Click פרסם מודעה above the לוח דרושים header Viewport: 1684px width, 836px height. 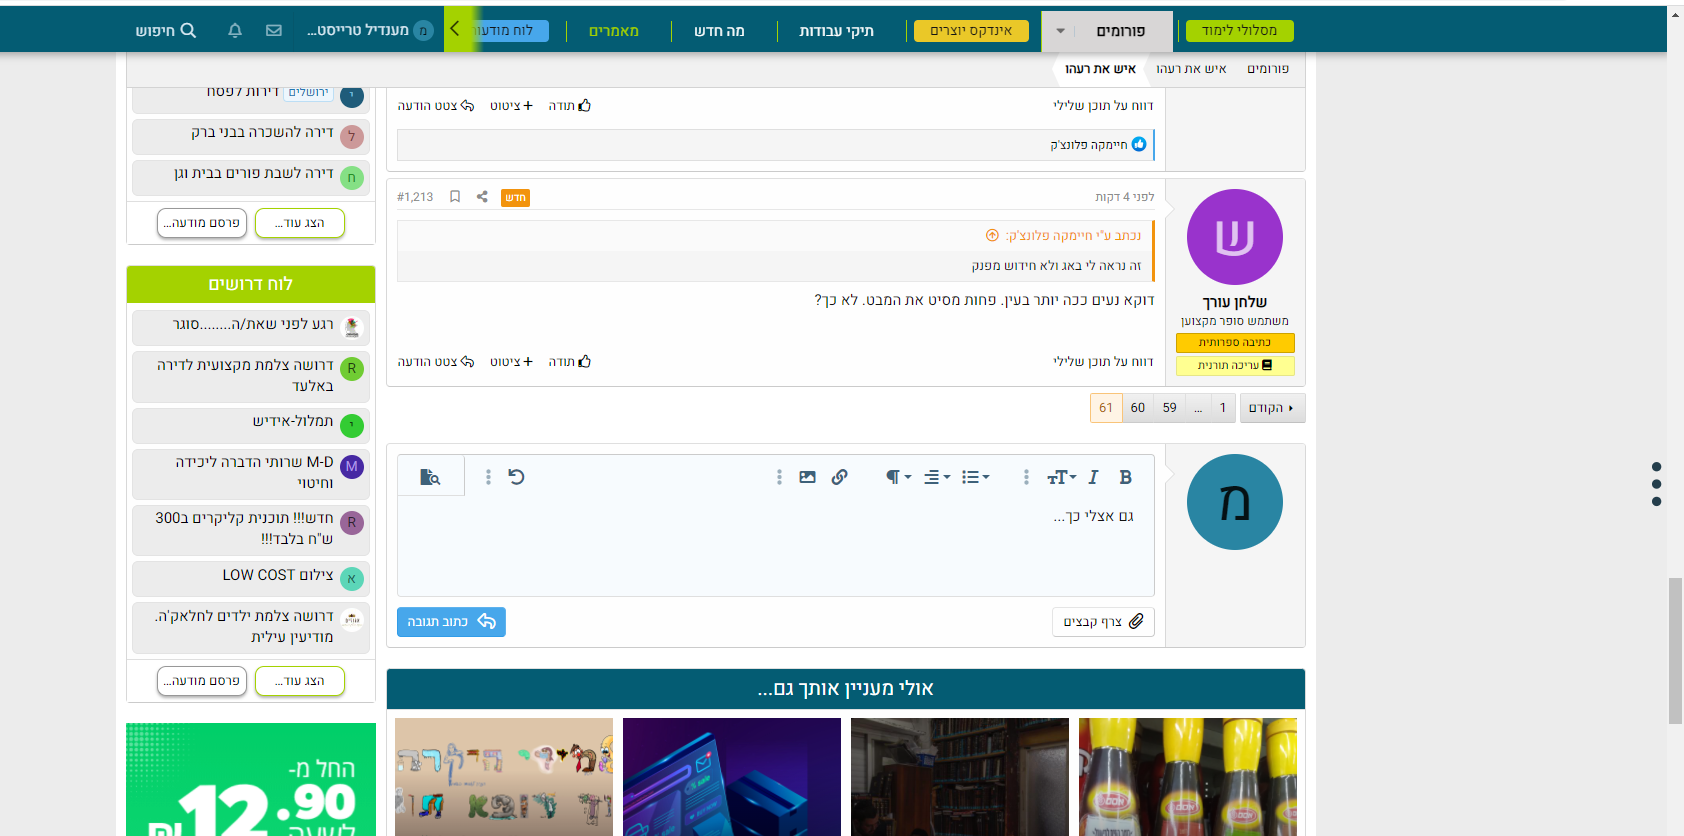click(x=202, y=223)
